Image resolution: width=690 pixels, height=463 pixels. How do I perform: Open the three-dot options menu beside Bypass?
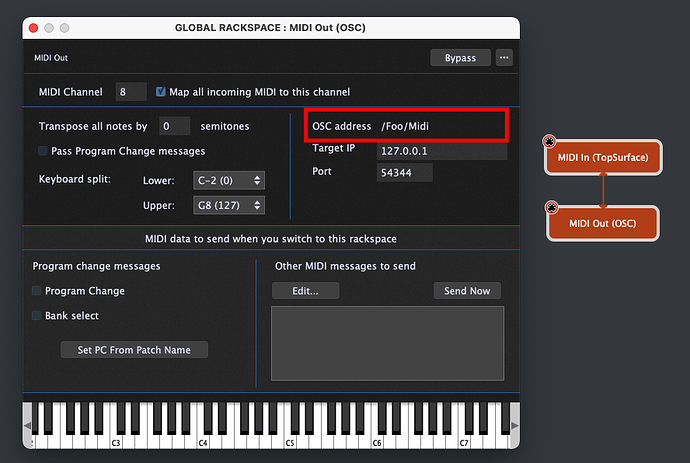tap(504, 58)
